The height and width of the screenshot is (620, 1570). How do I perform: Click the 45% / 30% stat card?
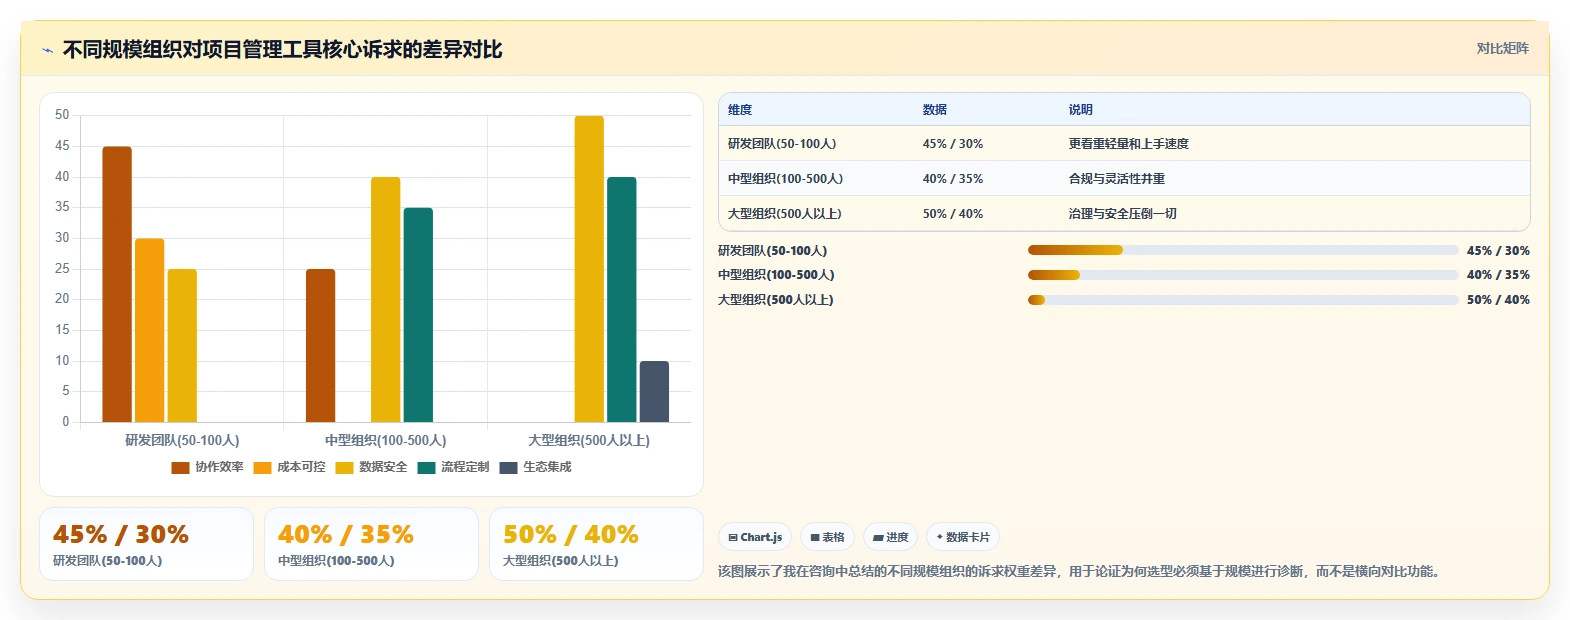click(x=146, y=544)
